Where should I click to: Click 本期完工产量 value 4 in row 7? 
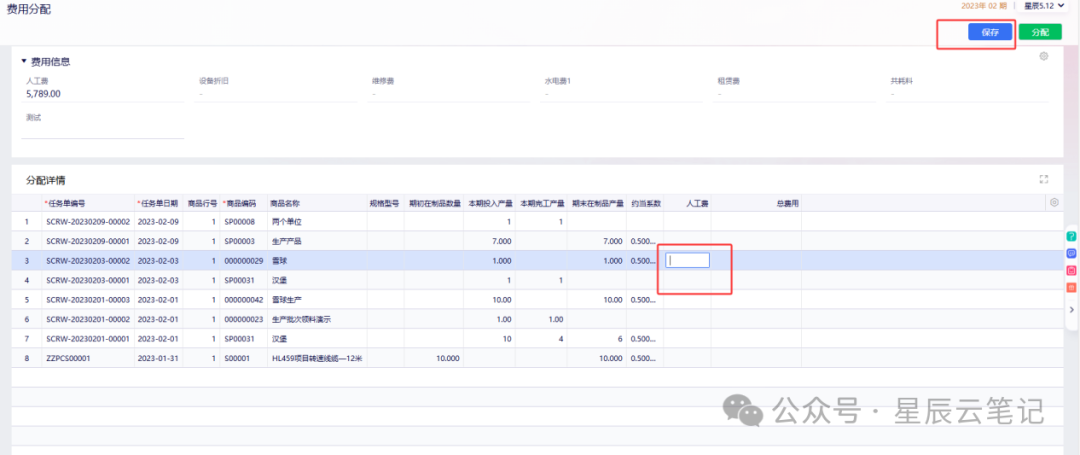click(x=561, y=339)
